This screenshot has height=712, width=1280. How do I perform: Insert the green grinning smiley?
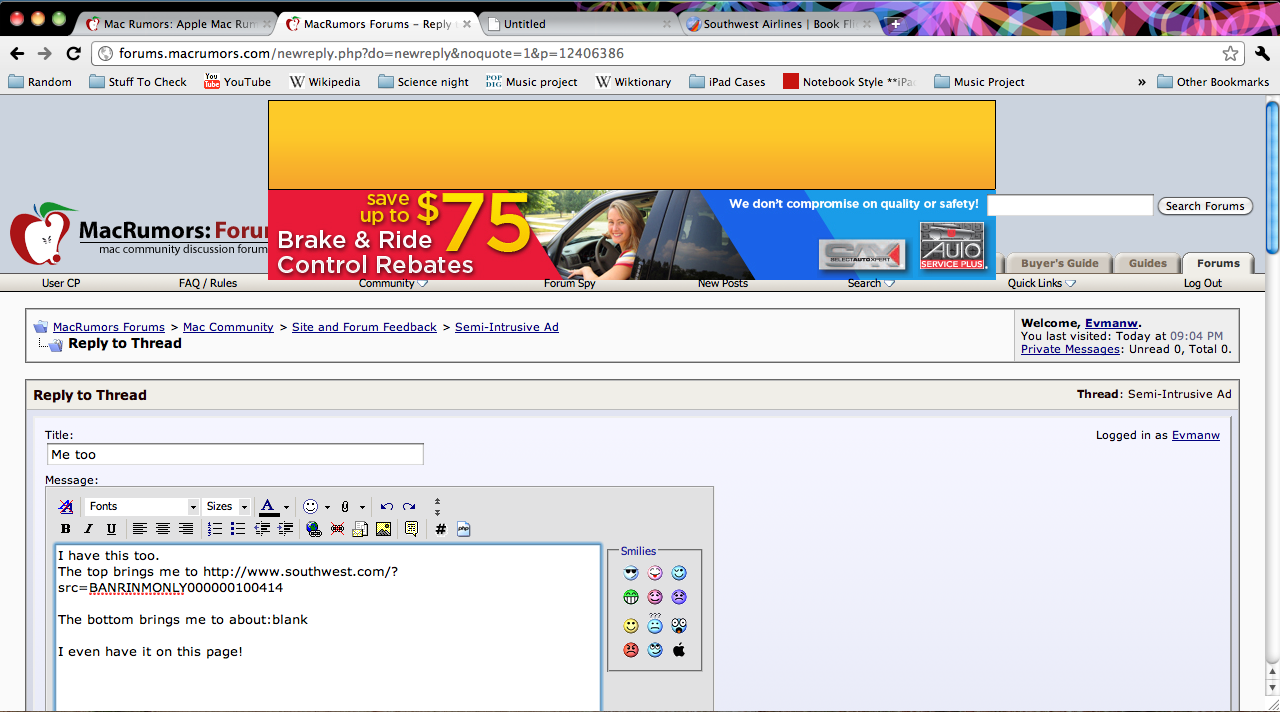point(631,597)
